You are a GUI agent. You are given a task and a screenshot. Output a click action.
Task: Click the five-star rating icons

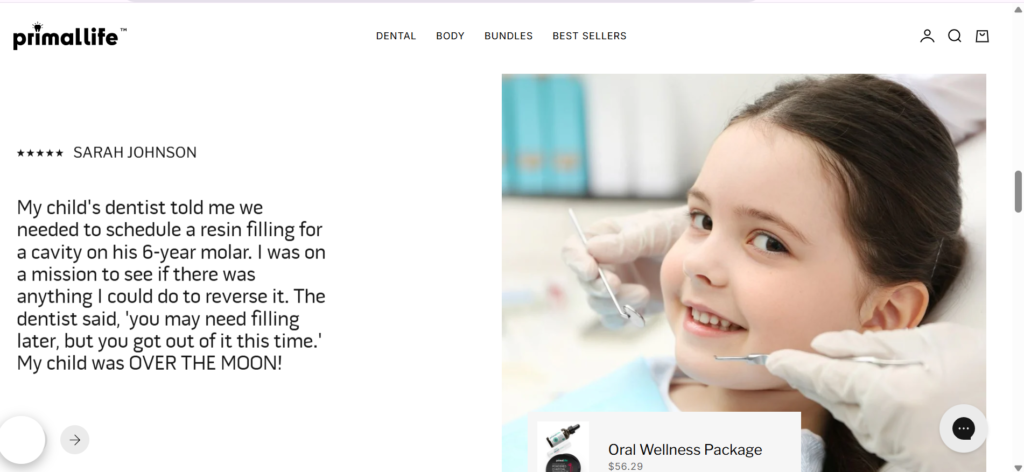(x=40, y=153)
